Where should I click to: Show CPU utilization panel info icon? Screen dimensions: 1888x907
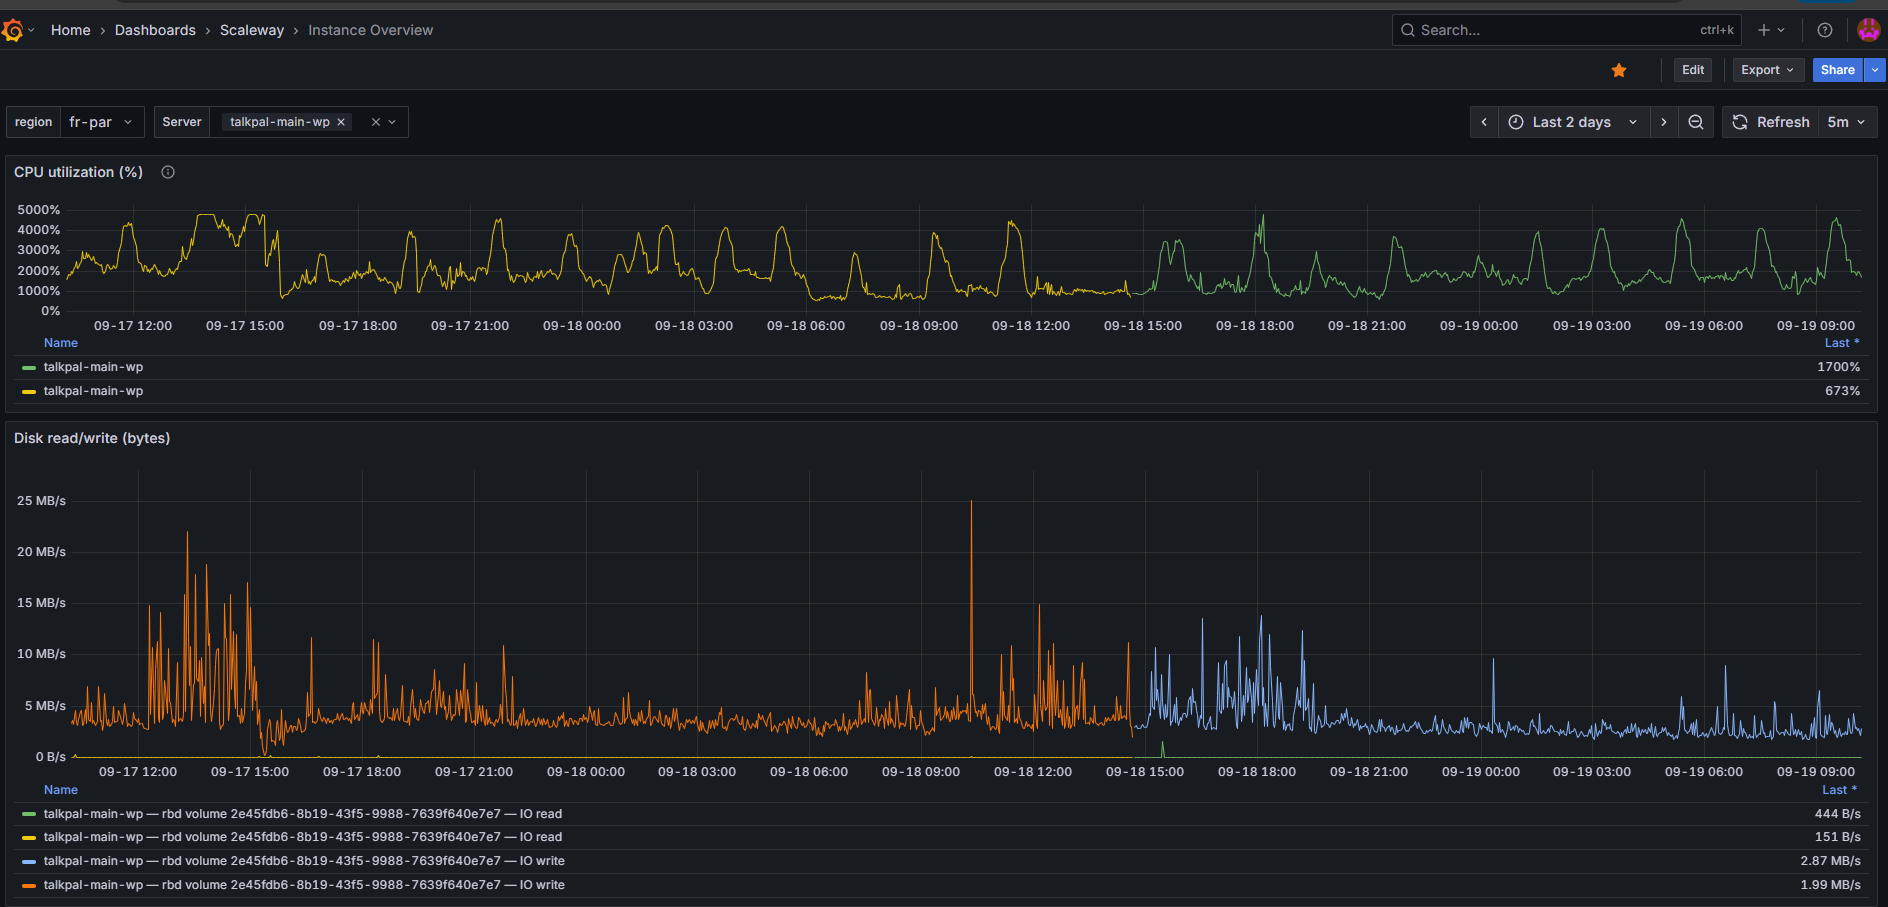(168, 172)
